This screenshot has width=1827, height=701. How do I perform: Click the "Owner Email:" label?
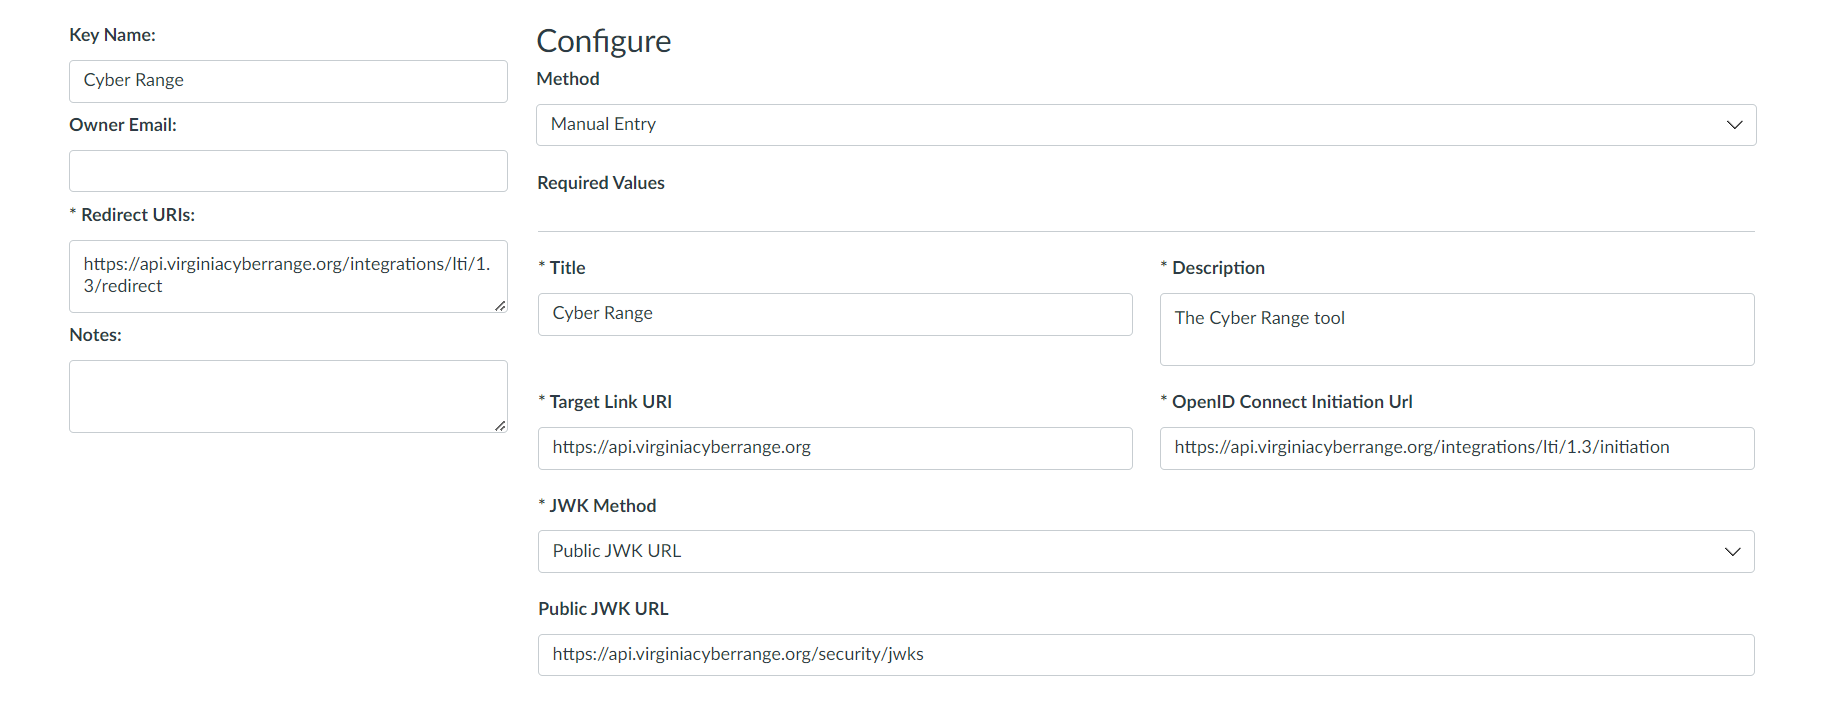(x=122, y=125)
